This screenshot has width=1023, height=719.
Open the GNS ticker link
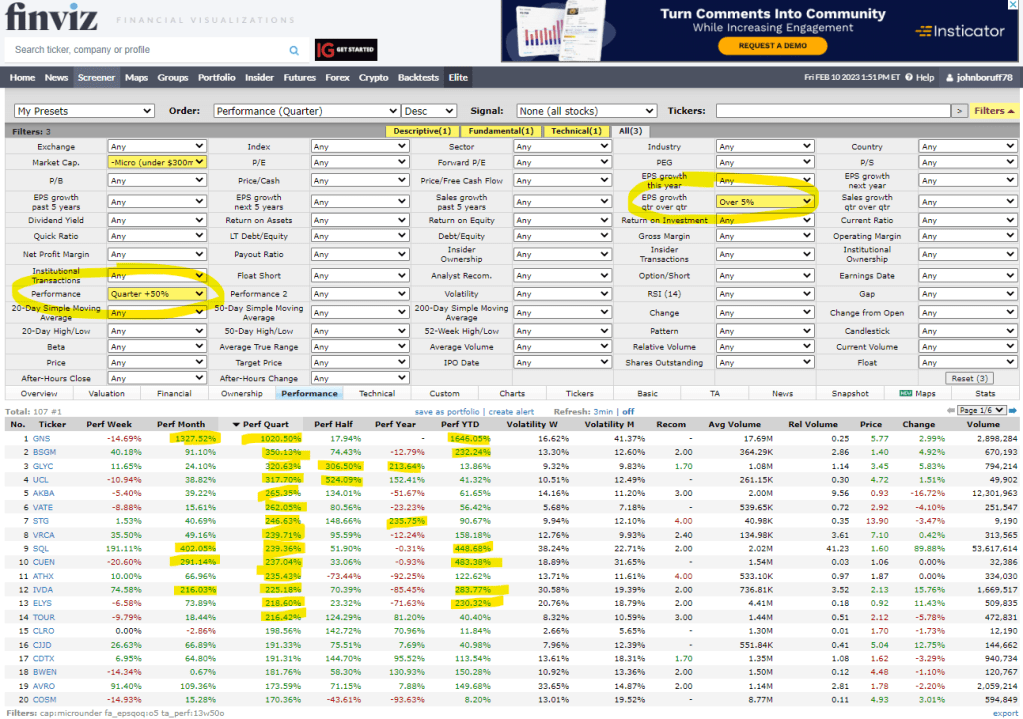point(42,438)
